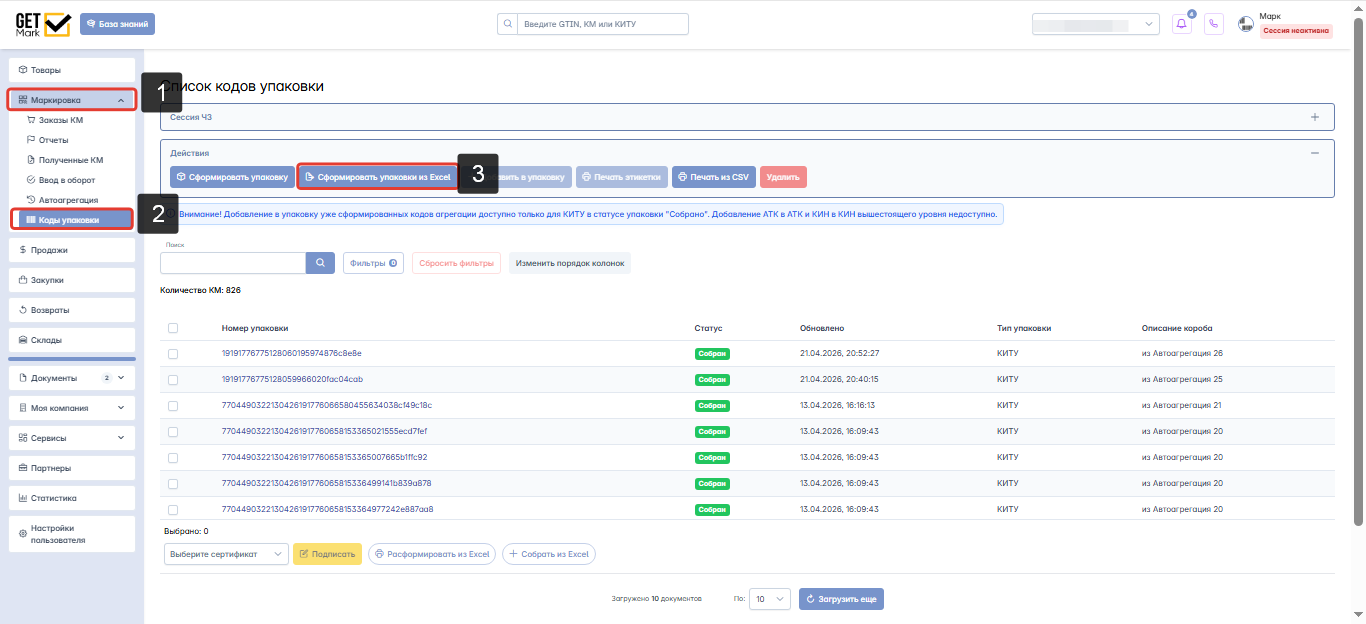The image size is (1366, 624).
Task: Click the Номер упаковки column header
Action: (x=255, y=328)
